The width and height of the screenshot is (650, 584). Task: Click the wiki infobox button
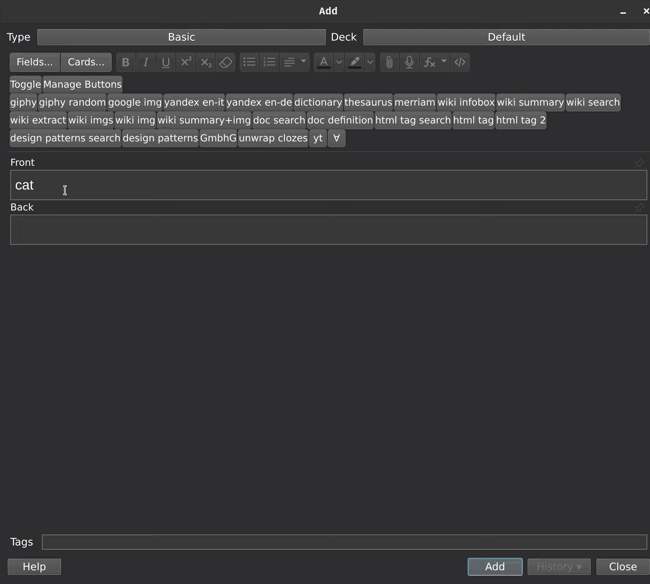(x=466, y=102)
